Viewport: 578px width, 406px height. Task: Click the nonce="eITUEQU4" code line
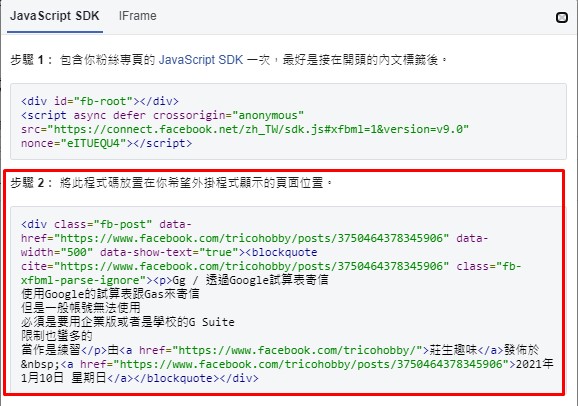pos(107,143)
